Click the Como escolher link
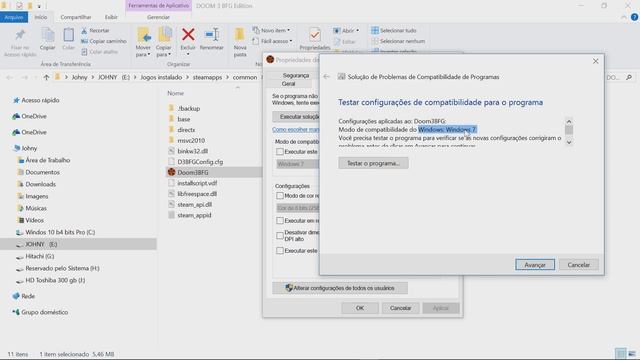 click(x=296, y=130)
